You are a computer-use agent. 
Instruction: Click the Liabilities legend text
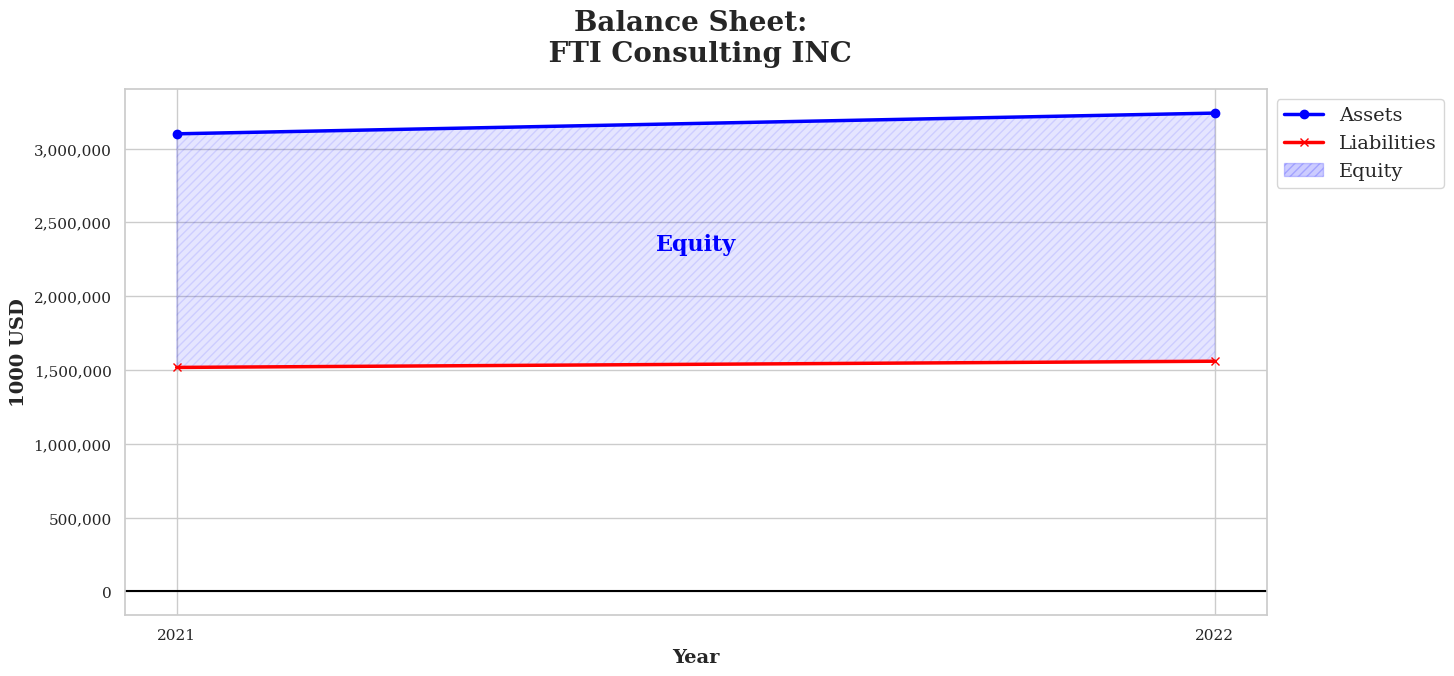click(1387, 143)
